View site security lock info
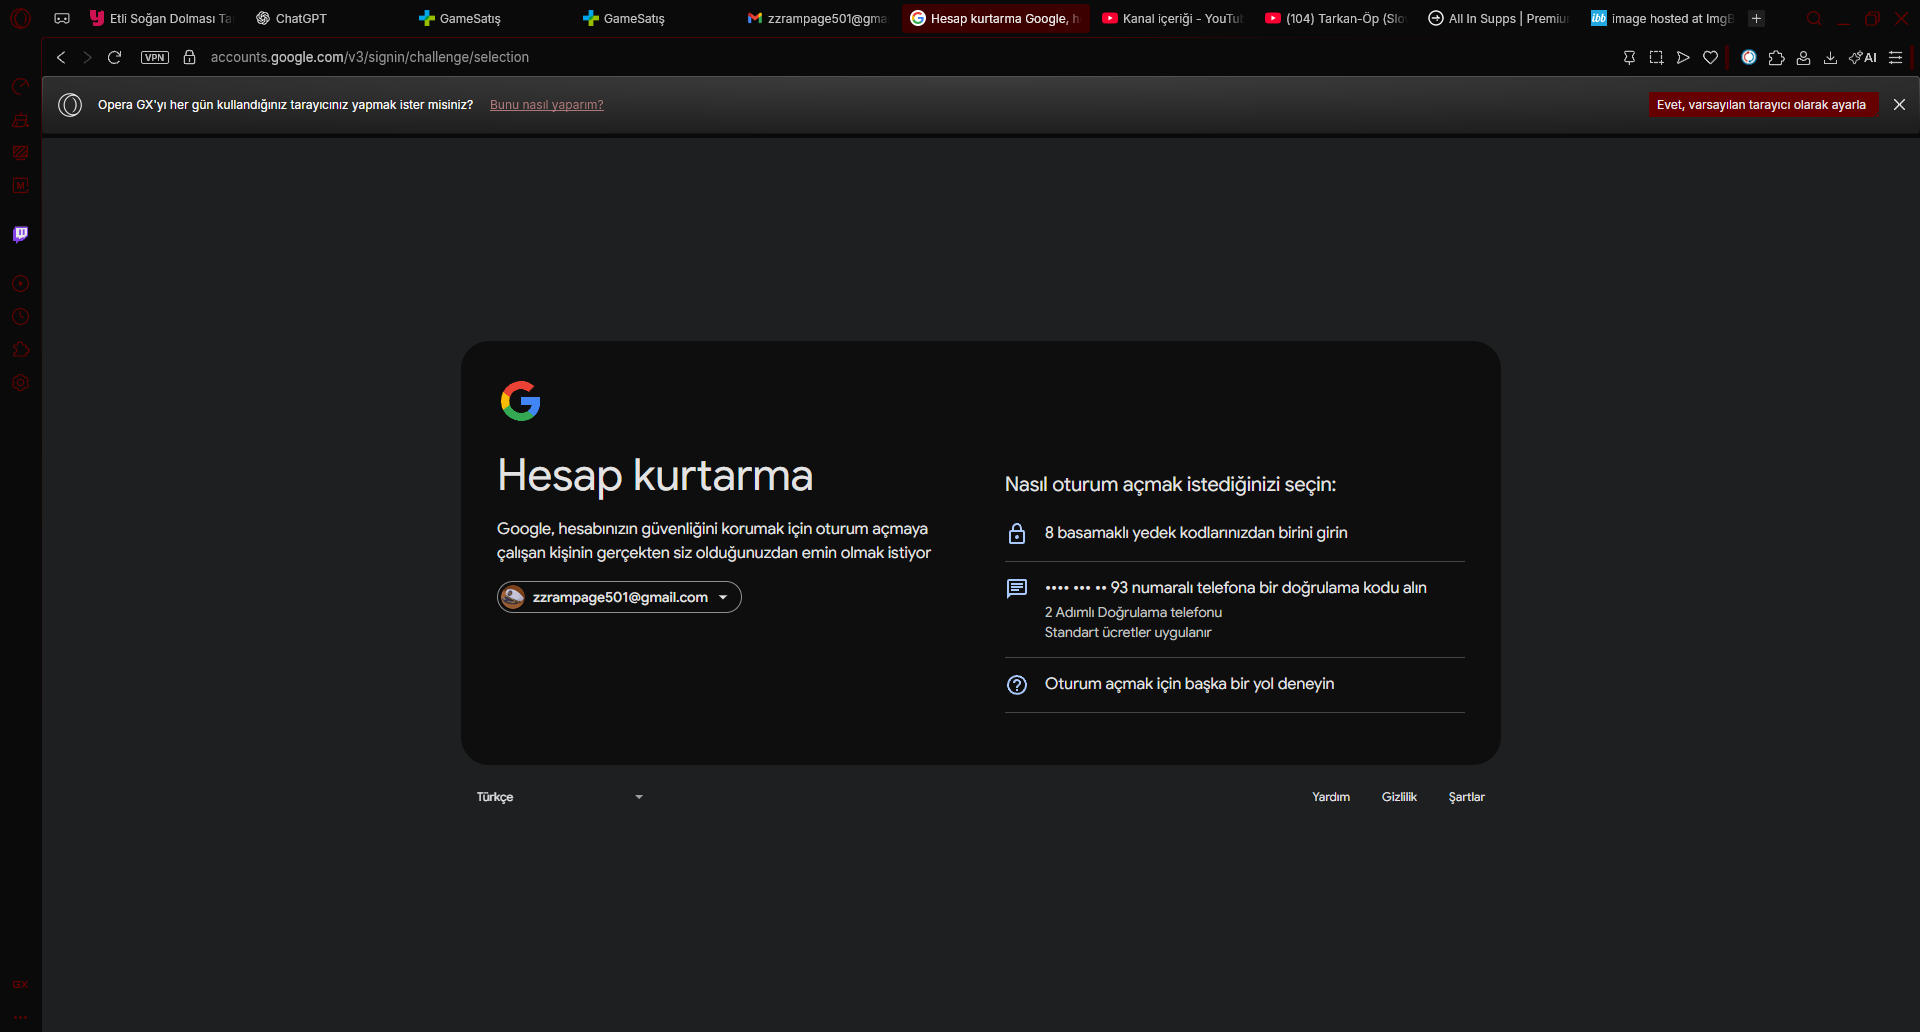The width and height of the screenshot is (1920, 1032). coord(189,57)
